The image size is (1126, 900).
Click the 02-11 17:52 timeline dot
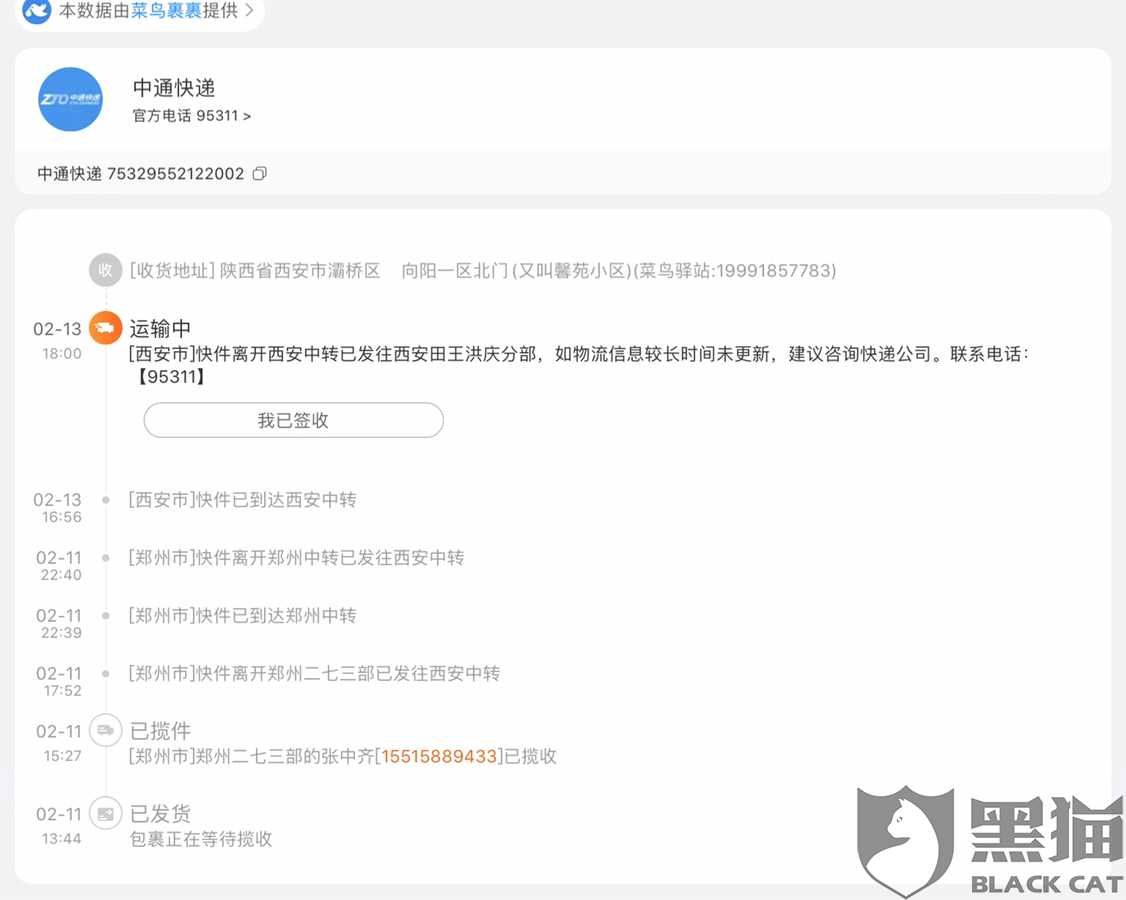click(106, 674)
